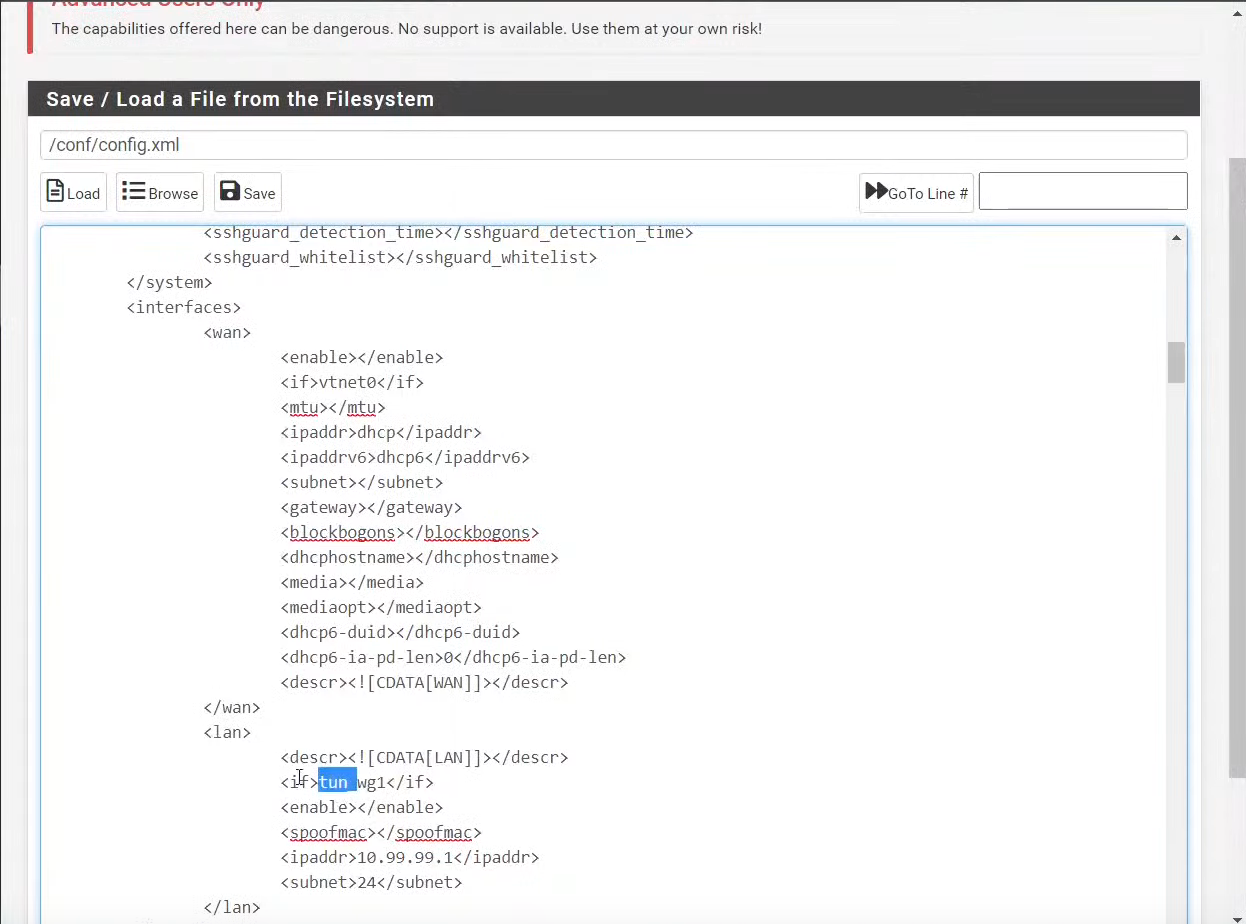Screen dimensions: 1246x924
Task: Focus the /conf/config.xml file path field
Action: coord(613,145)
